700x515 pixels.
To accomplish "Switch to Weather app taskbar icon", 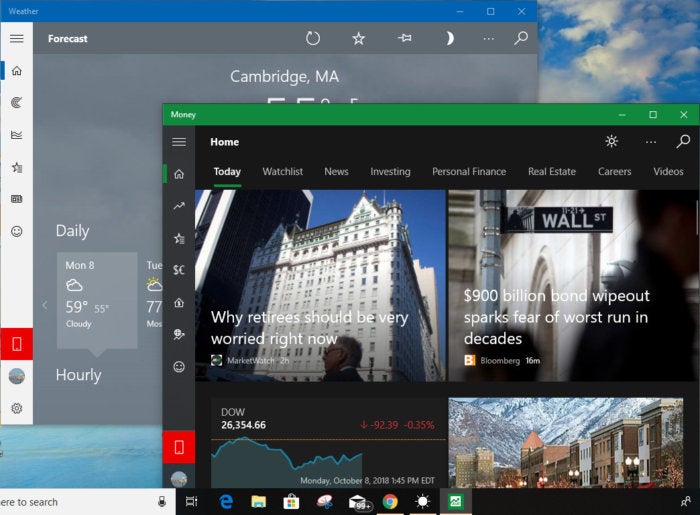I will click(422, 502).
